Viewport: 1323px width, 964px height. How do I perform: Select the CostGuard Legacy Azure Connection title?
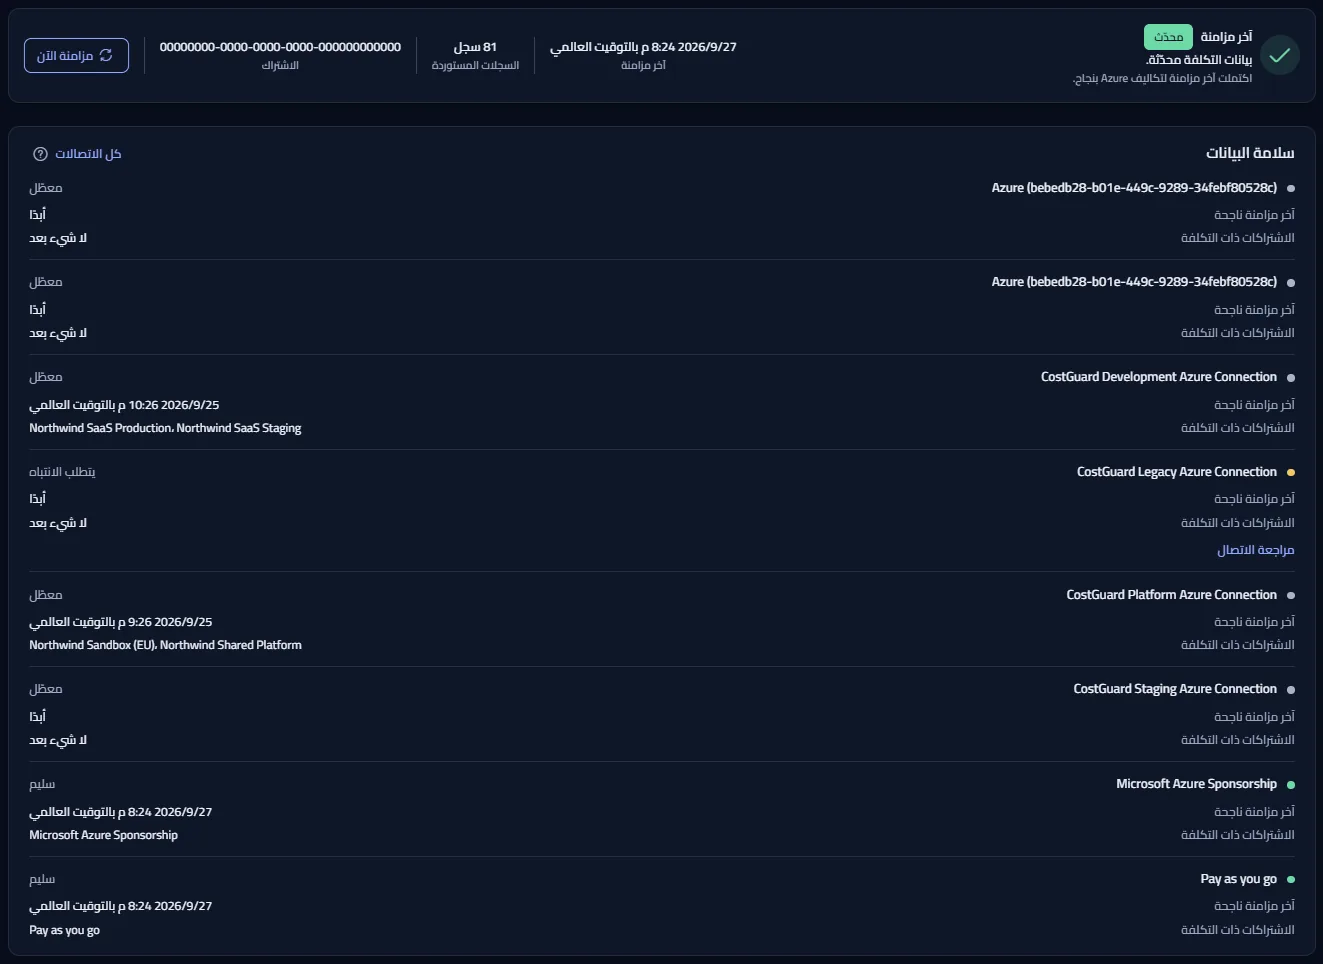click(1176, 472)
